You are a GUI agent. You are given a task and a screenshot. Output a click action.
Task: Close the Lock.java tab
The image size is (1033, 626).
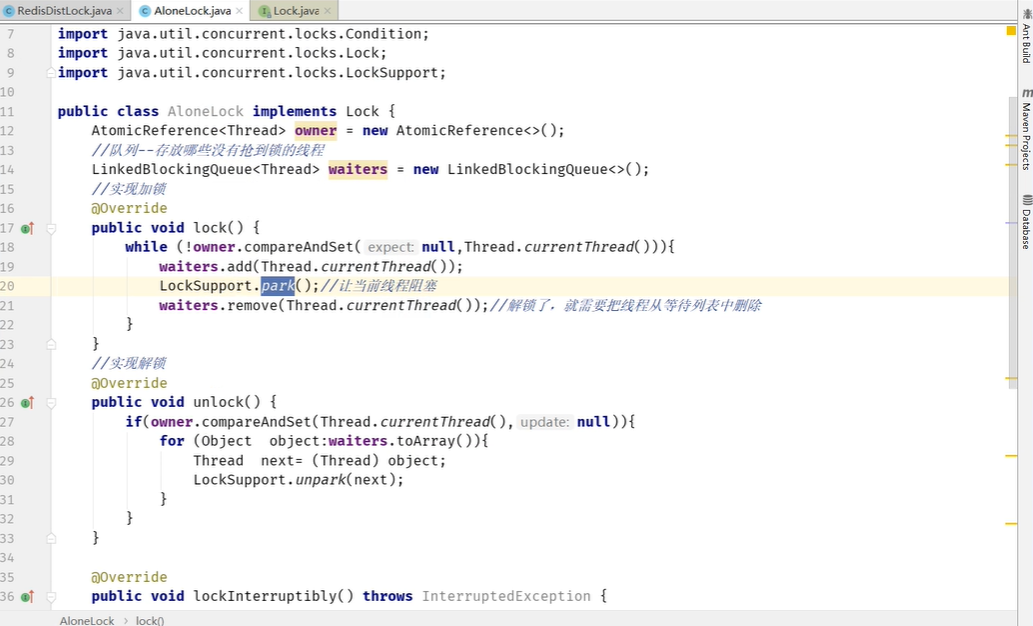327,11
